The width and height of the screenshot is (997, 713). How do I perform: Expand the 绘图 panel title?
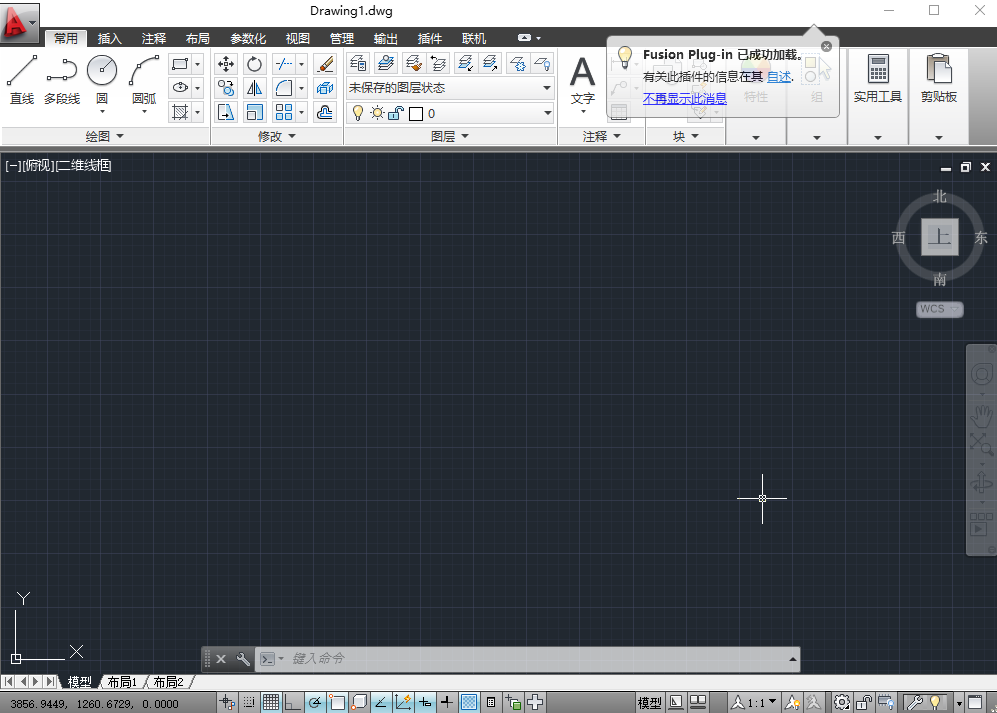click(x=104, y=136)
